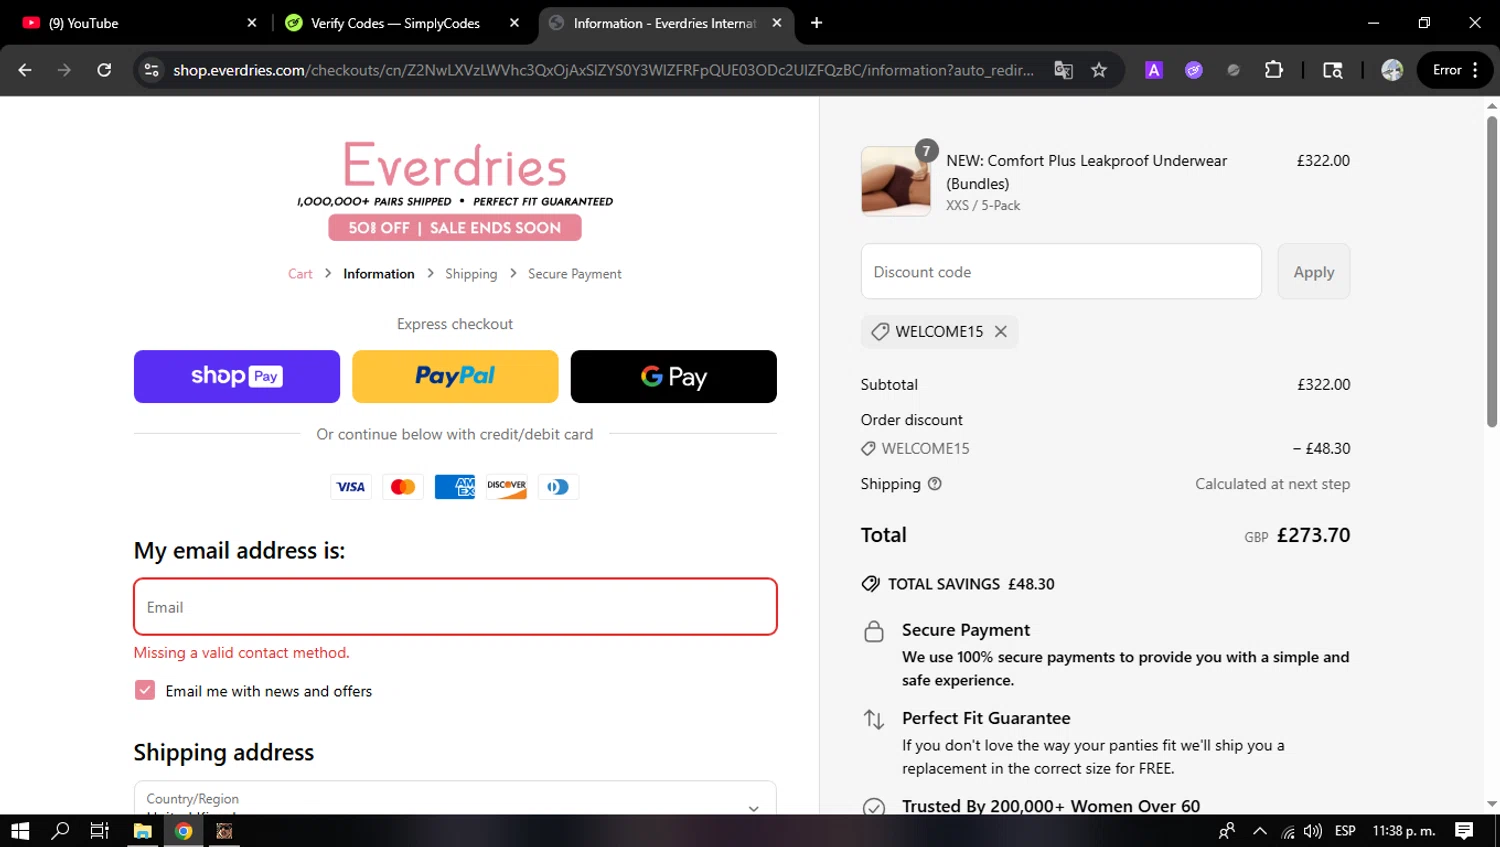This screenshot has width=1500, height=847.
Task: Reload the current checkout page
Action: coord(104,70)
